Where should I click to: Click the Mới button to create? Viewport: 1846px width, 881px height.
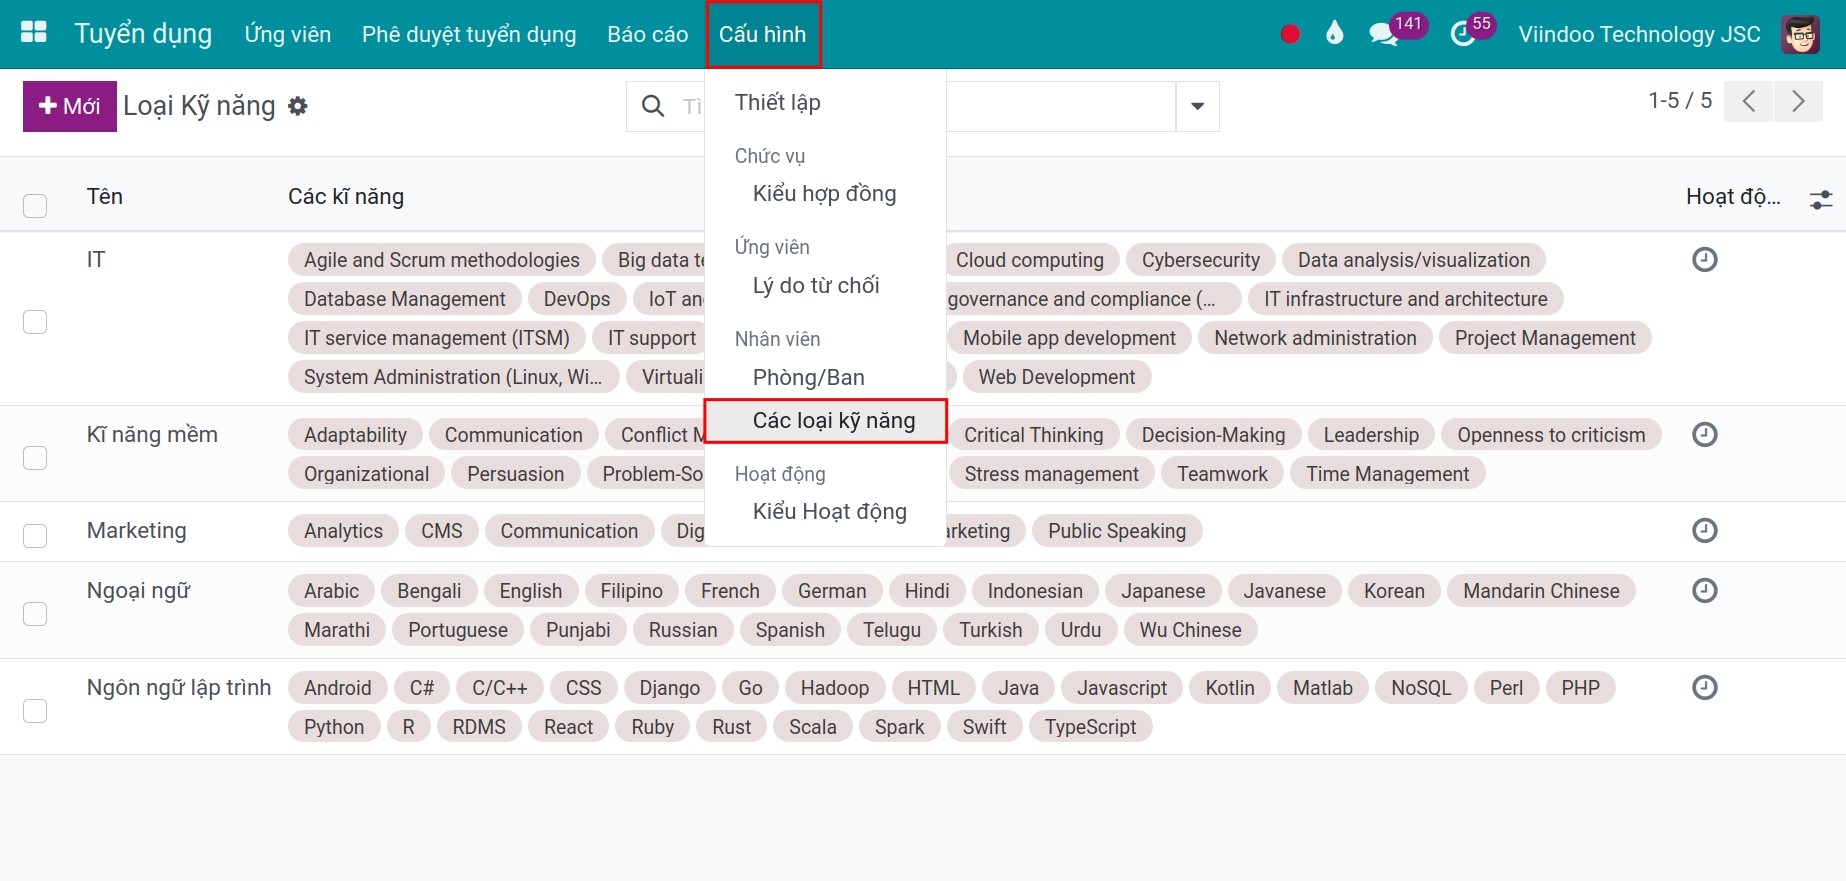70,106
